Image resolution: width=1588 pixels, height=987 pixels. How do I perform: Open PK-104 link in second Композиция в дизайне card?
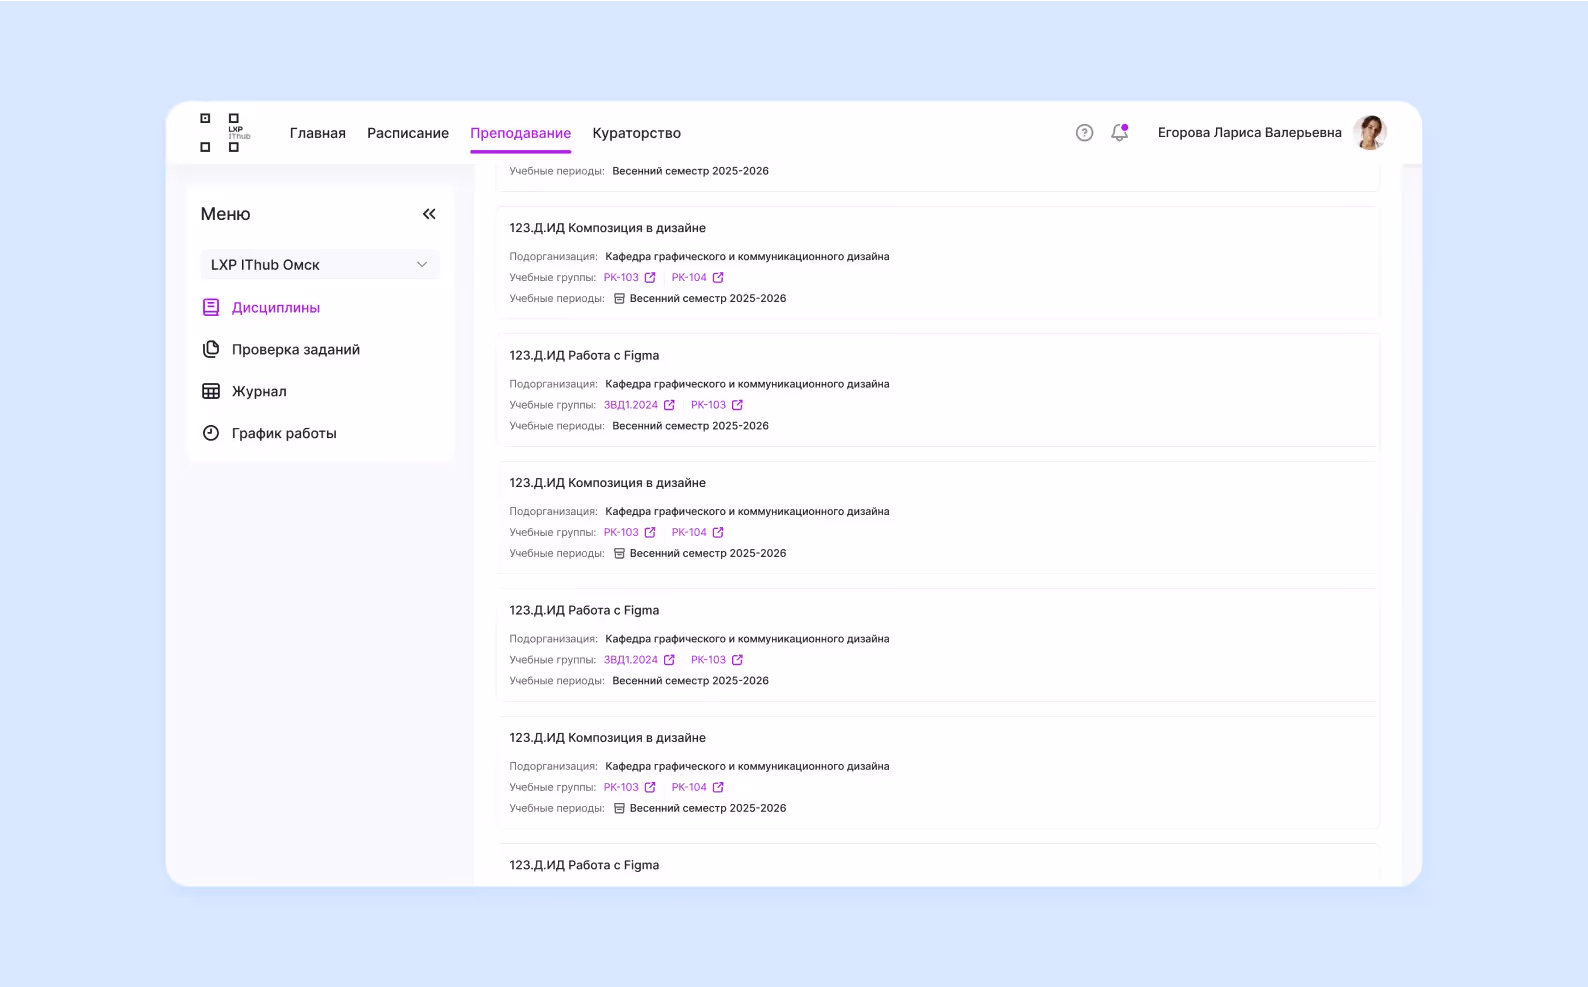click(x=689, y=533)
